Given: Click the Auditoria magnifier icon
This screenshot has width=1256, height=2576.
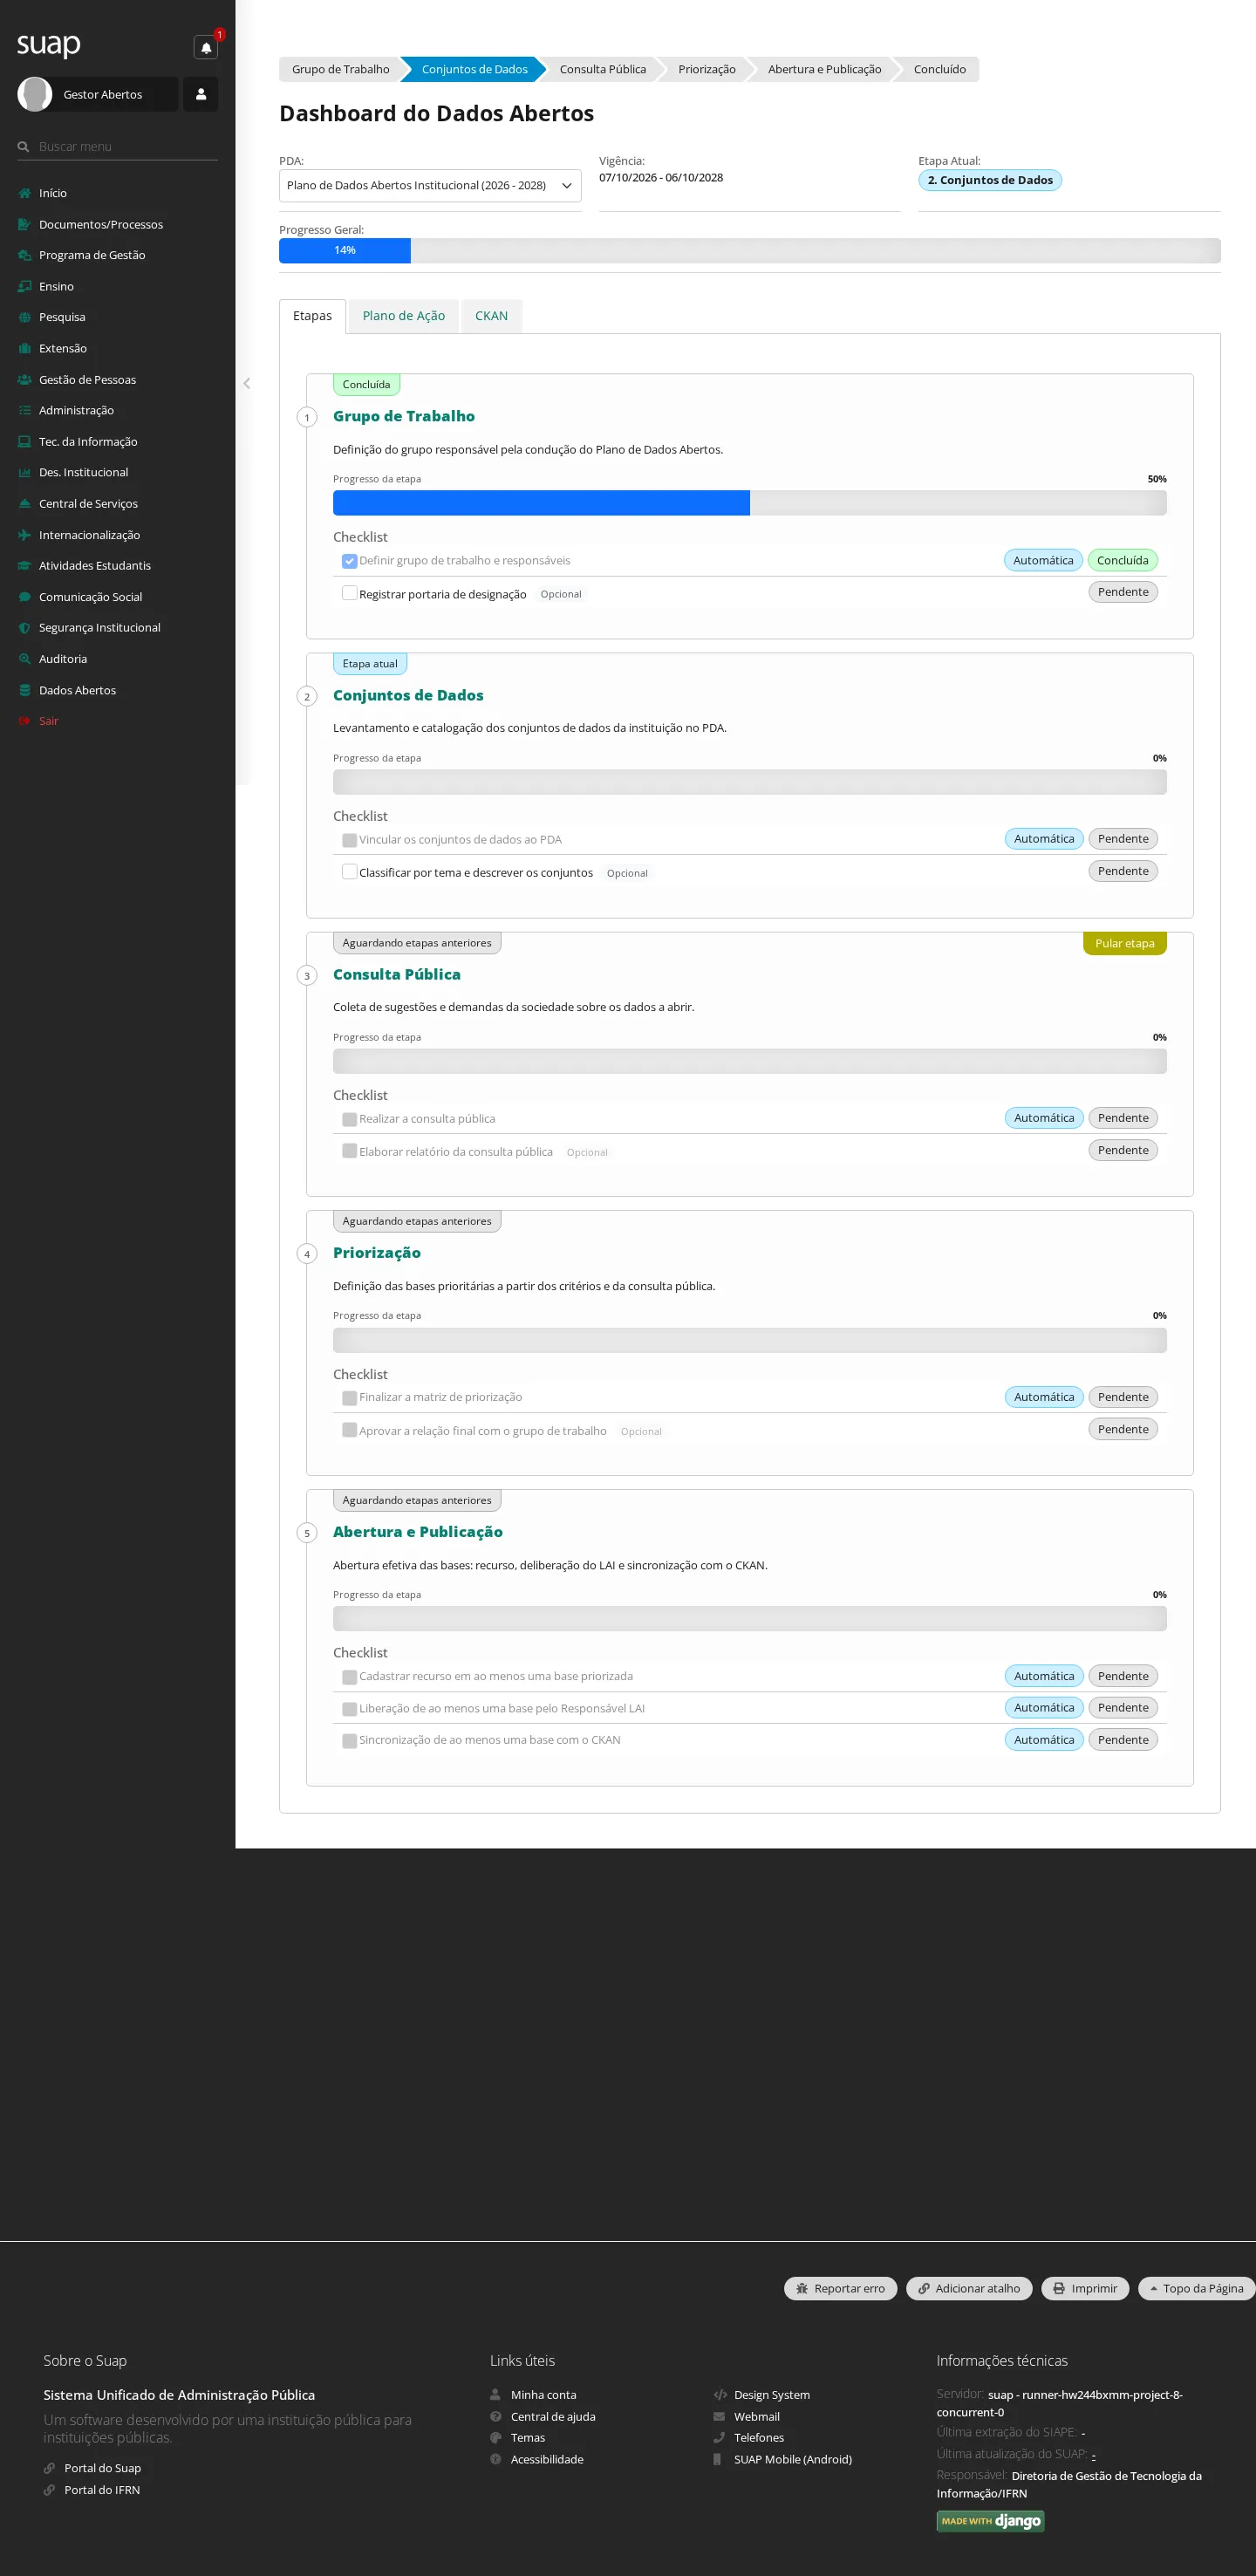Looking at the screenshot, I should [x=25, y=659].
